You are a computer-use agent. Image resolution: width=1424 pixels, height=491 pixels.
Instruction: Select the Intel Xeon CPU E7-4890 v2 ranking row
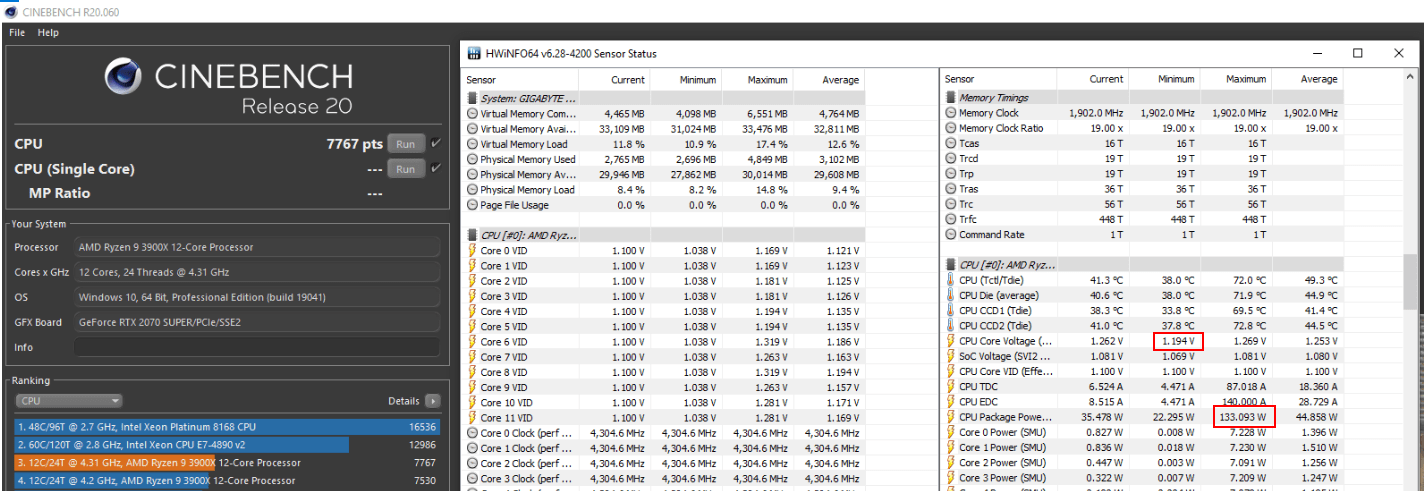click(227, 444)
